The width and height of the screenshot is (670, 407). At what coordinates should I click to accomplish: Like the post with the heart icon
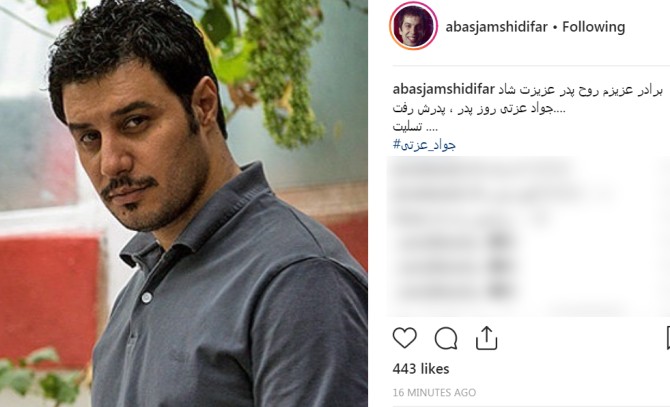click(x=404, y=338)
